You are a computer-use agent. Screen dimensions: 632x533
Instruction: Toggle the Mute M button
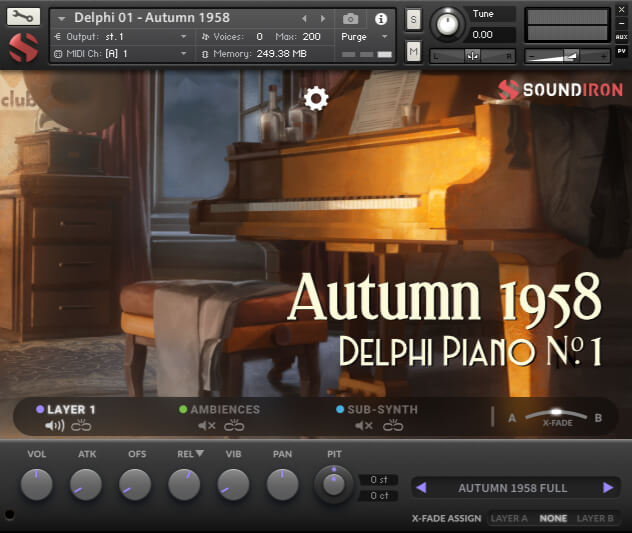point(413,51)
